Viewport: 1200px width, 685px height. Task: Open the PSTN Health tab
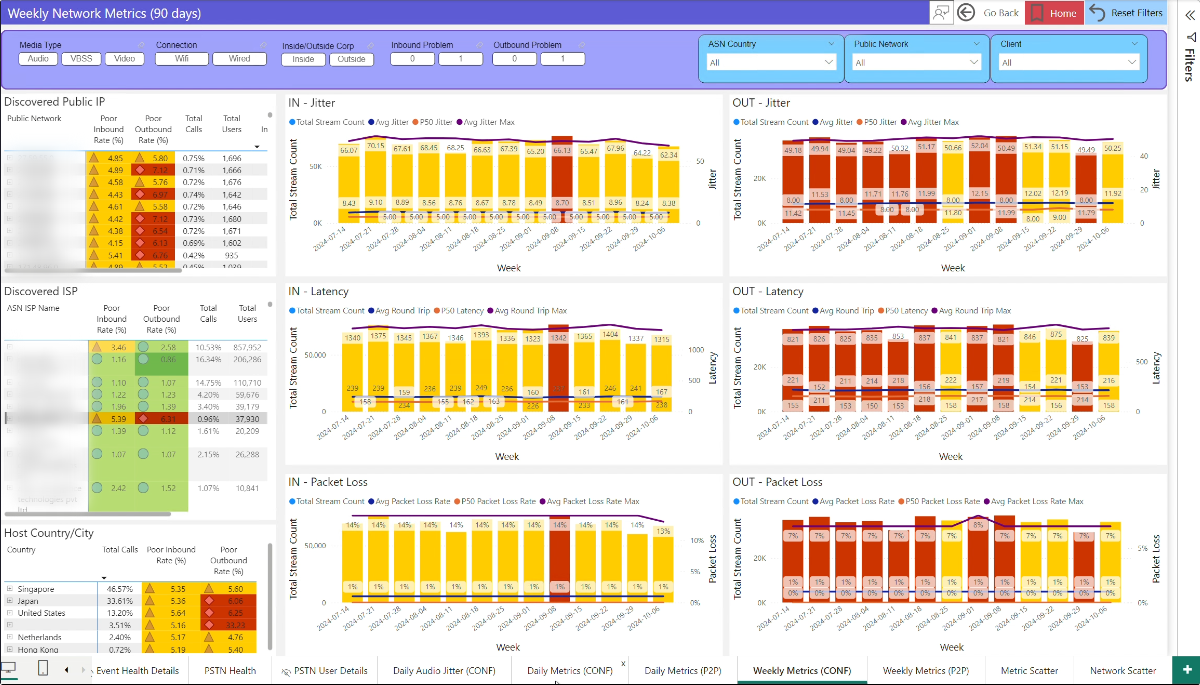[230, 670]
